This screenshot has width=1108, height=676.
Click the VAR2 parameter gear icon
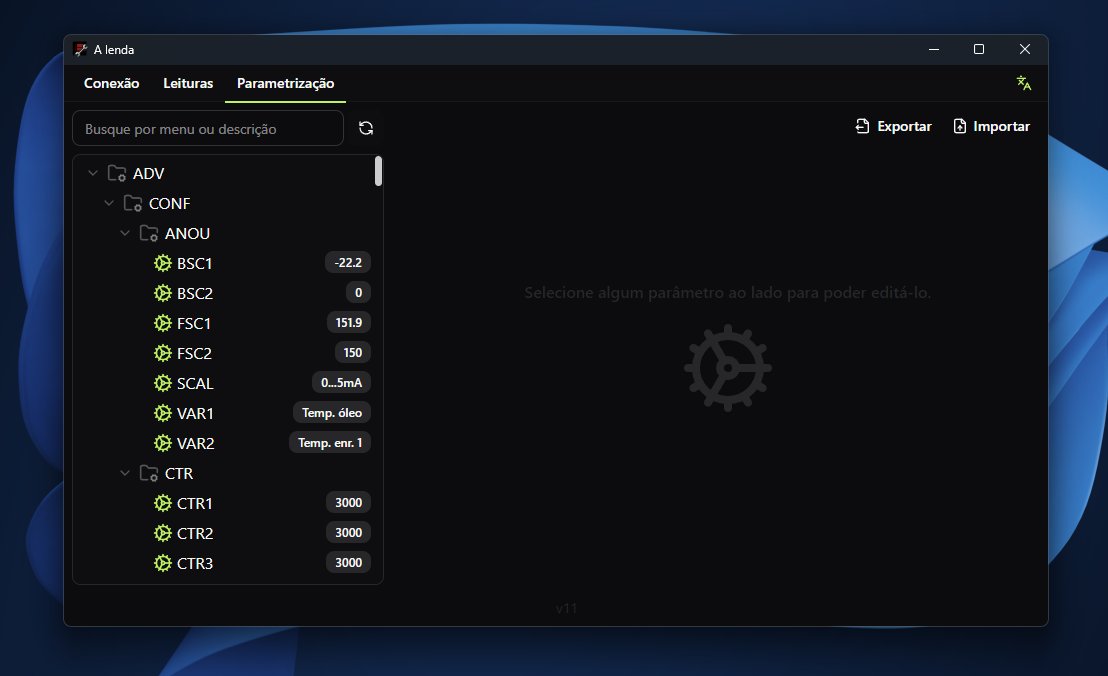(163, 444)
